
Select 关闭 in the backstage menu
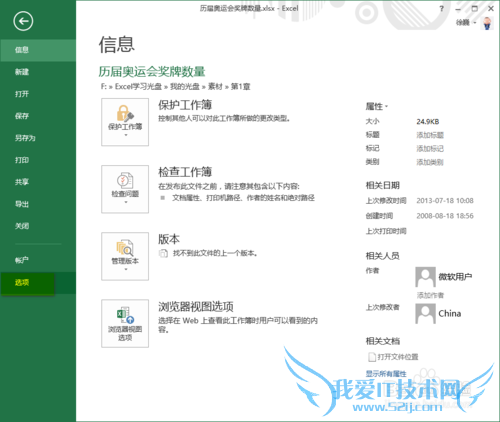(x=38, y=226)
